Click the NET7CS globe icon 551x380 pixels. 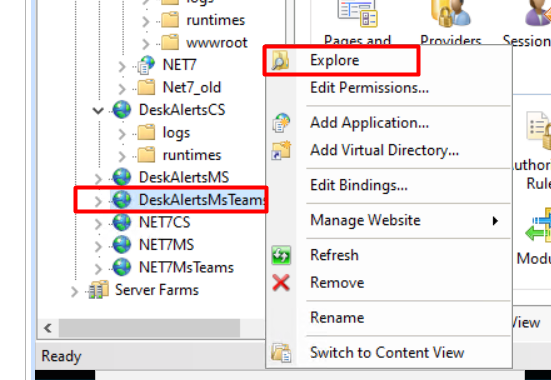[122, 222]
